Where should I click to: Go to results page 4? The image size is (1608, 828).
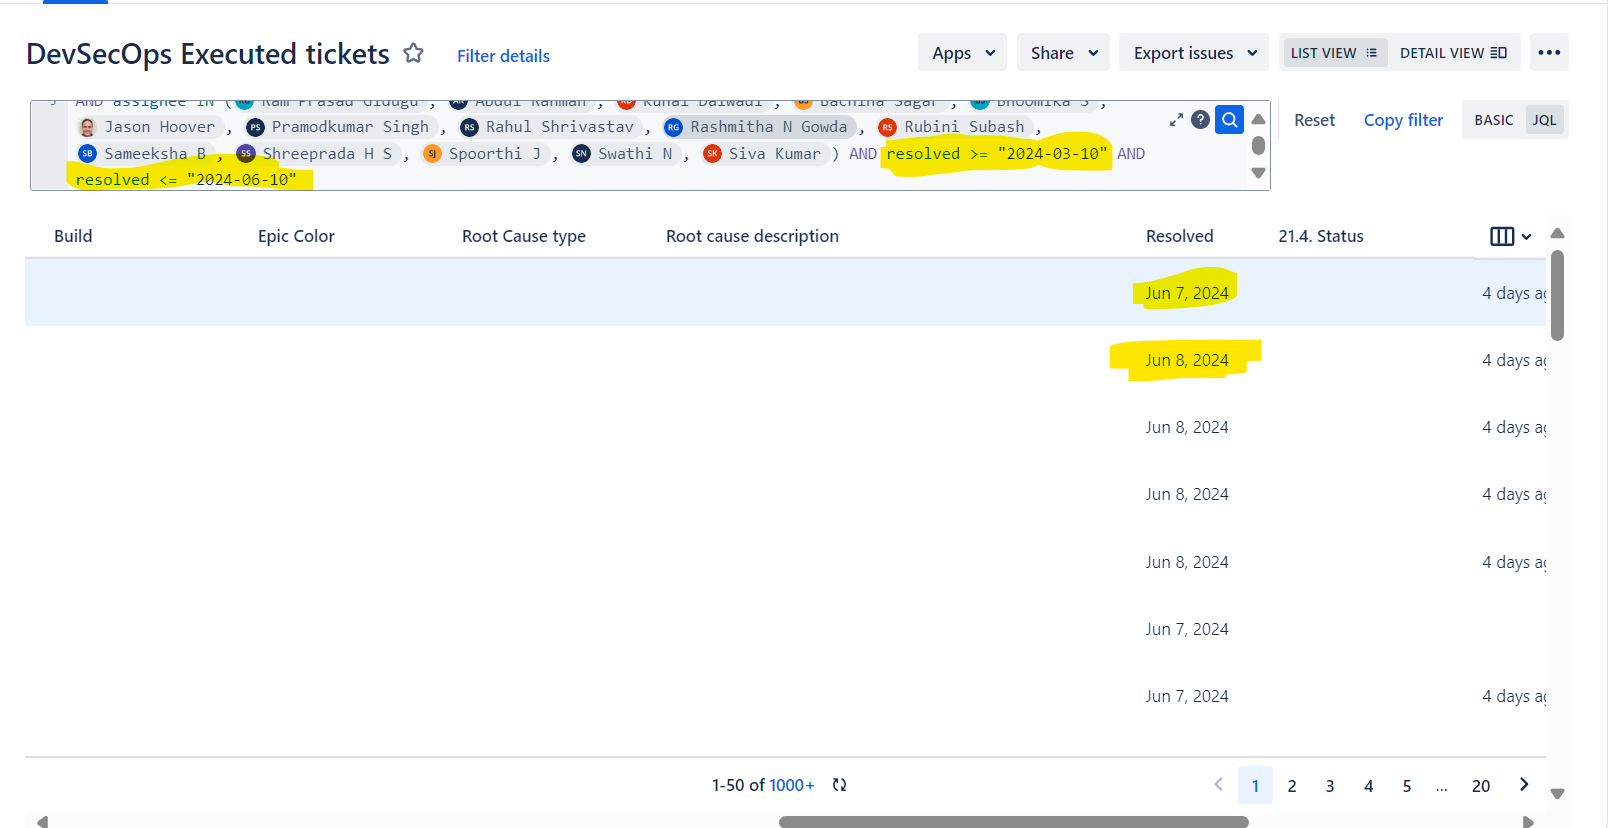(1369, 786)
